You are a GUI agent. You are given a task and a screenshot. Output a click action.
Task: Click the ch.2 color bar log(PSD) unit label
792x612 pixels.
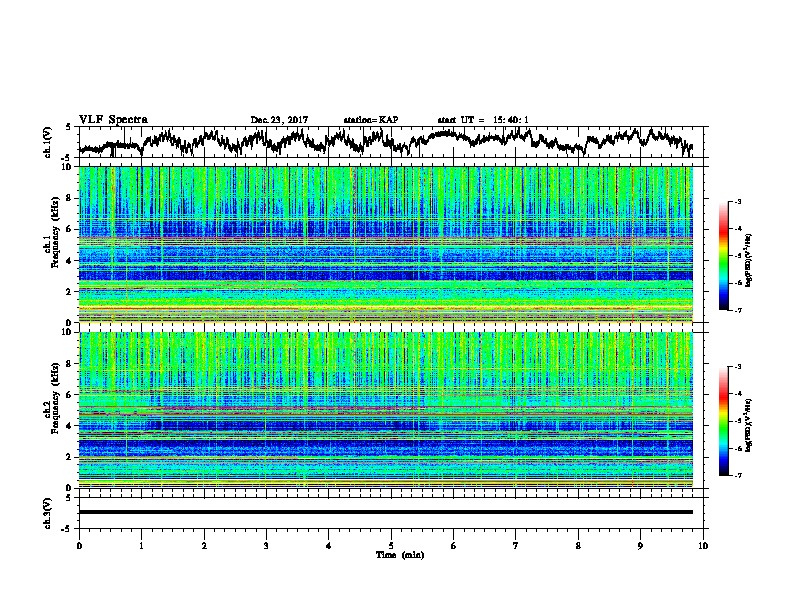[749, 425]
